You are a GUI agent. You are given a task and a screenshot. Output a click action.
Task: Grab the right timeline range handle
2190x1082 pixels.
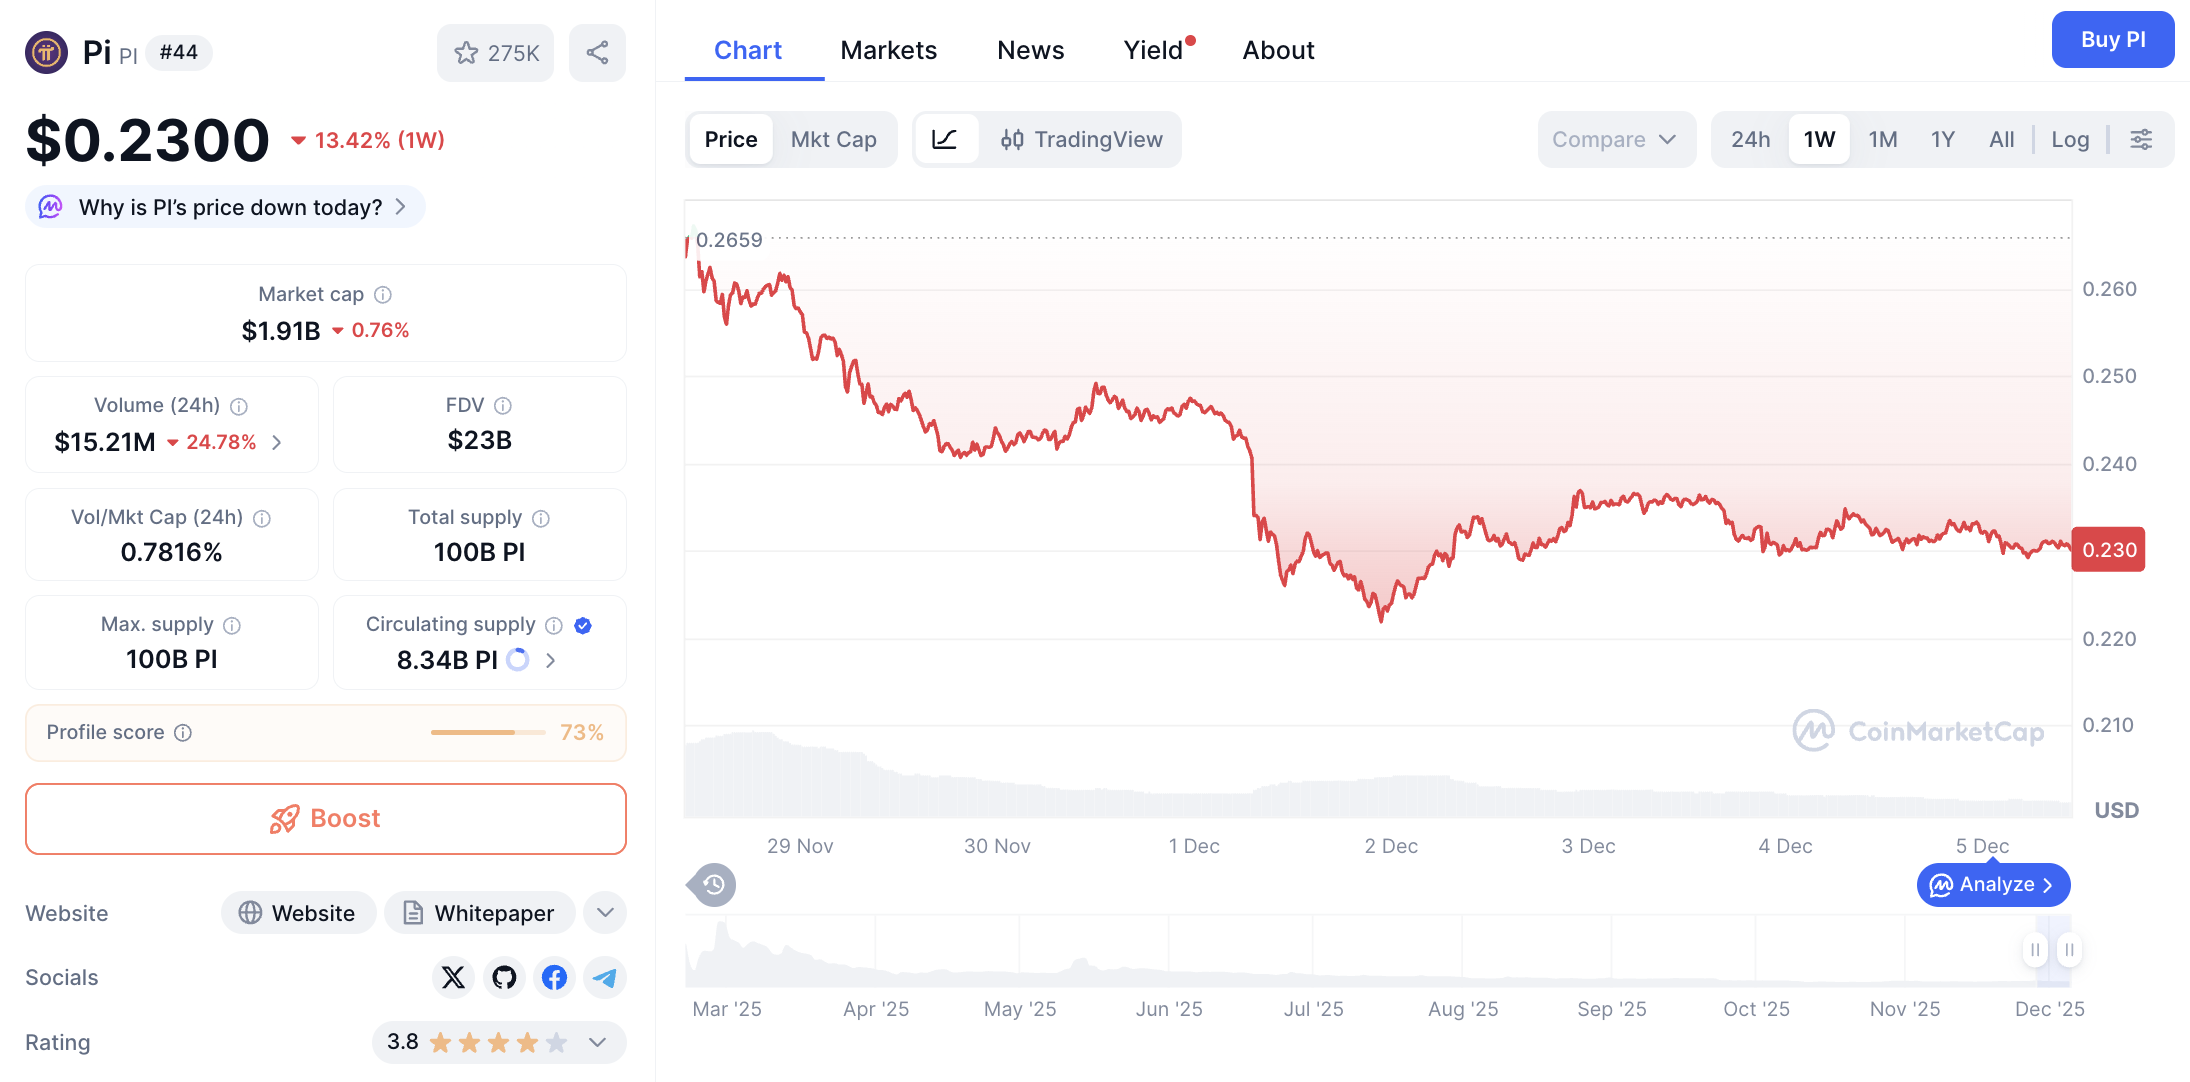(2069, 949)
